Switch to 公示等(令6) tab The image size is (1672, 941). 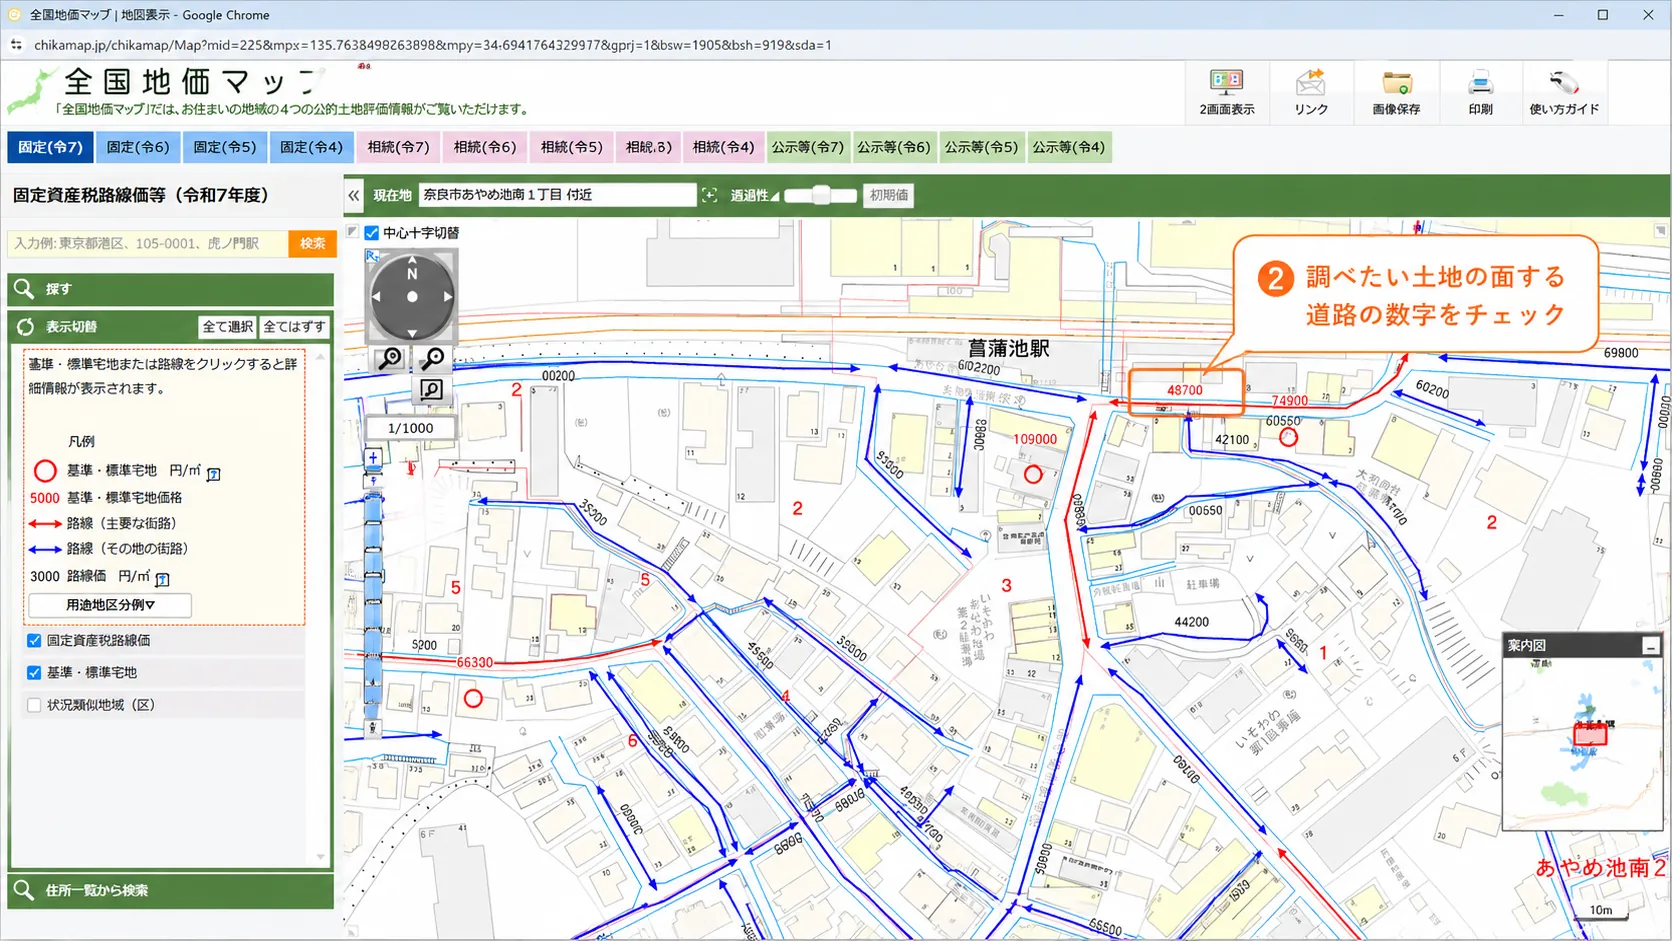click(x=894, y=147)
